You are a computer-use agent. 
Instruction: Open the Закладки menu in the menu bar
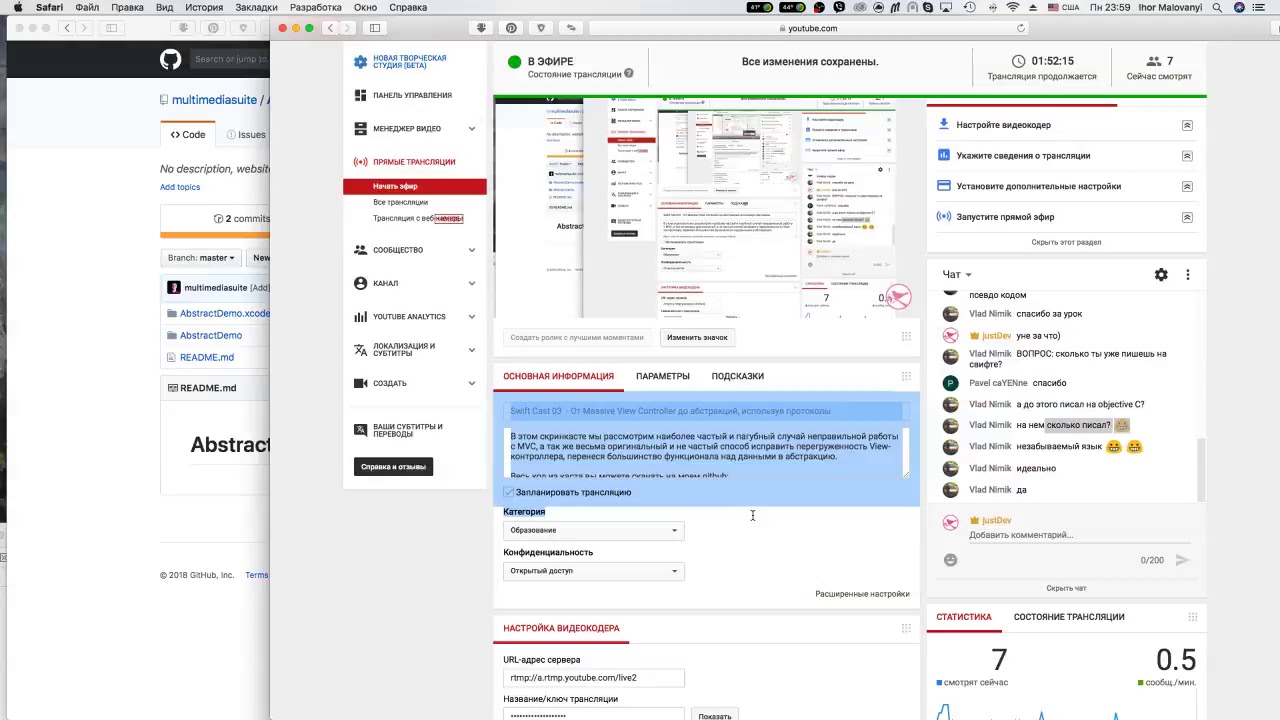point(257,8)
